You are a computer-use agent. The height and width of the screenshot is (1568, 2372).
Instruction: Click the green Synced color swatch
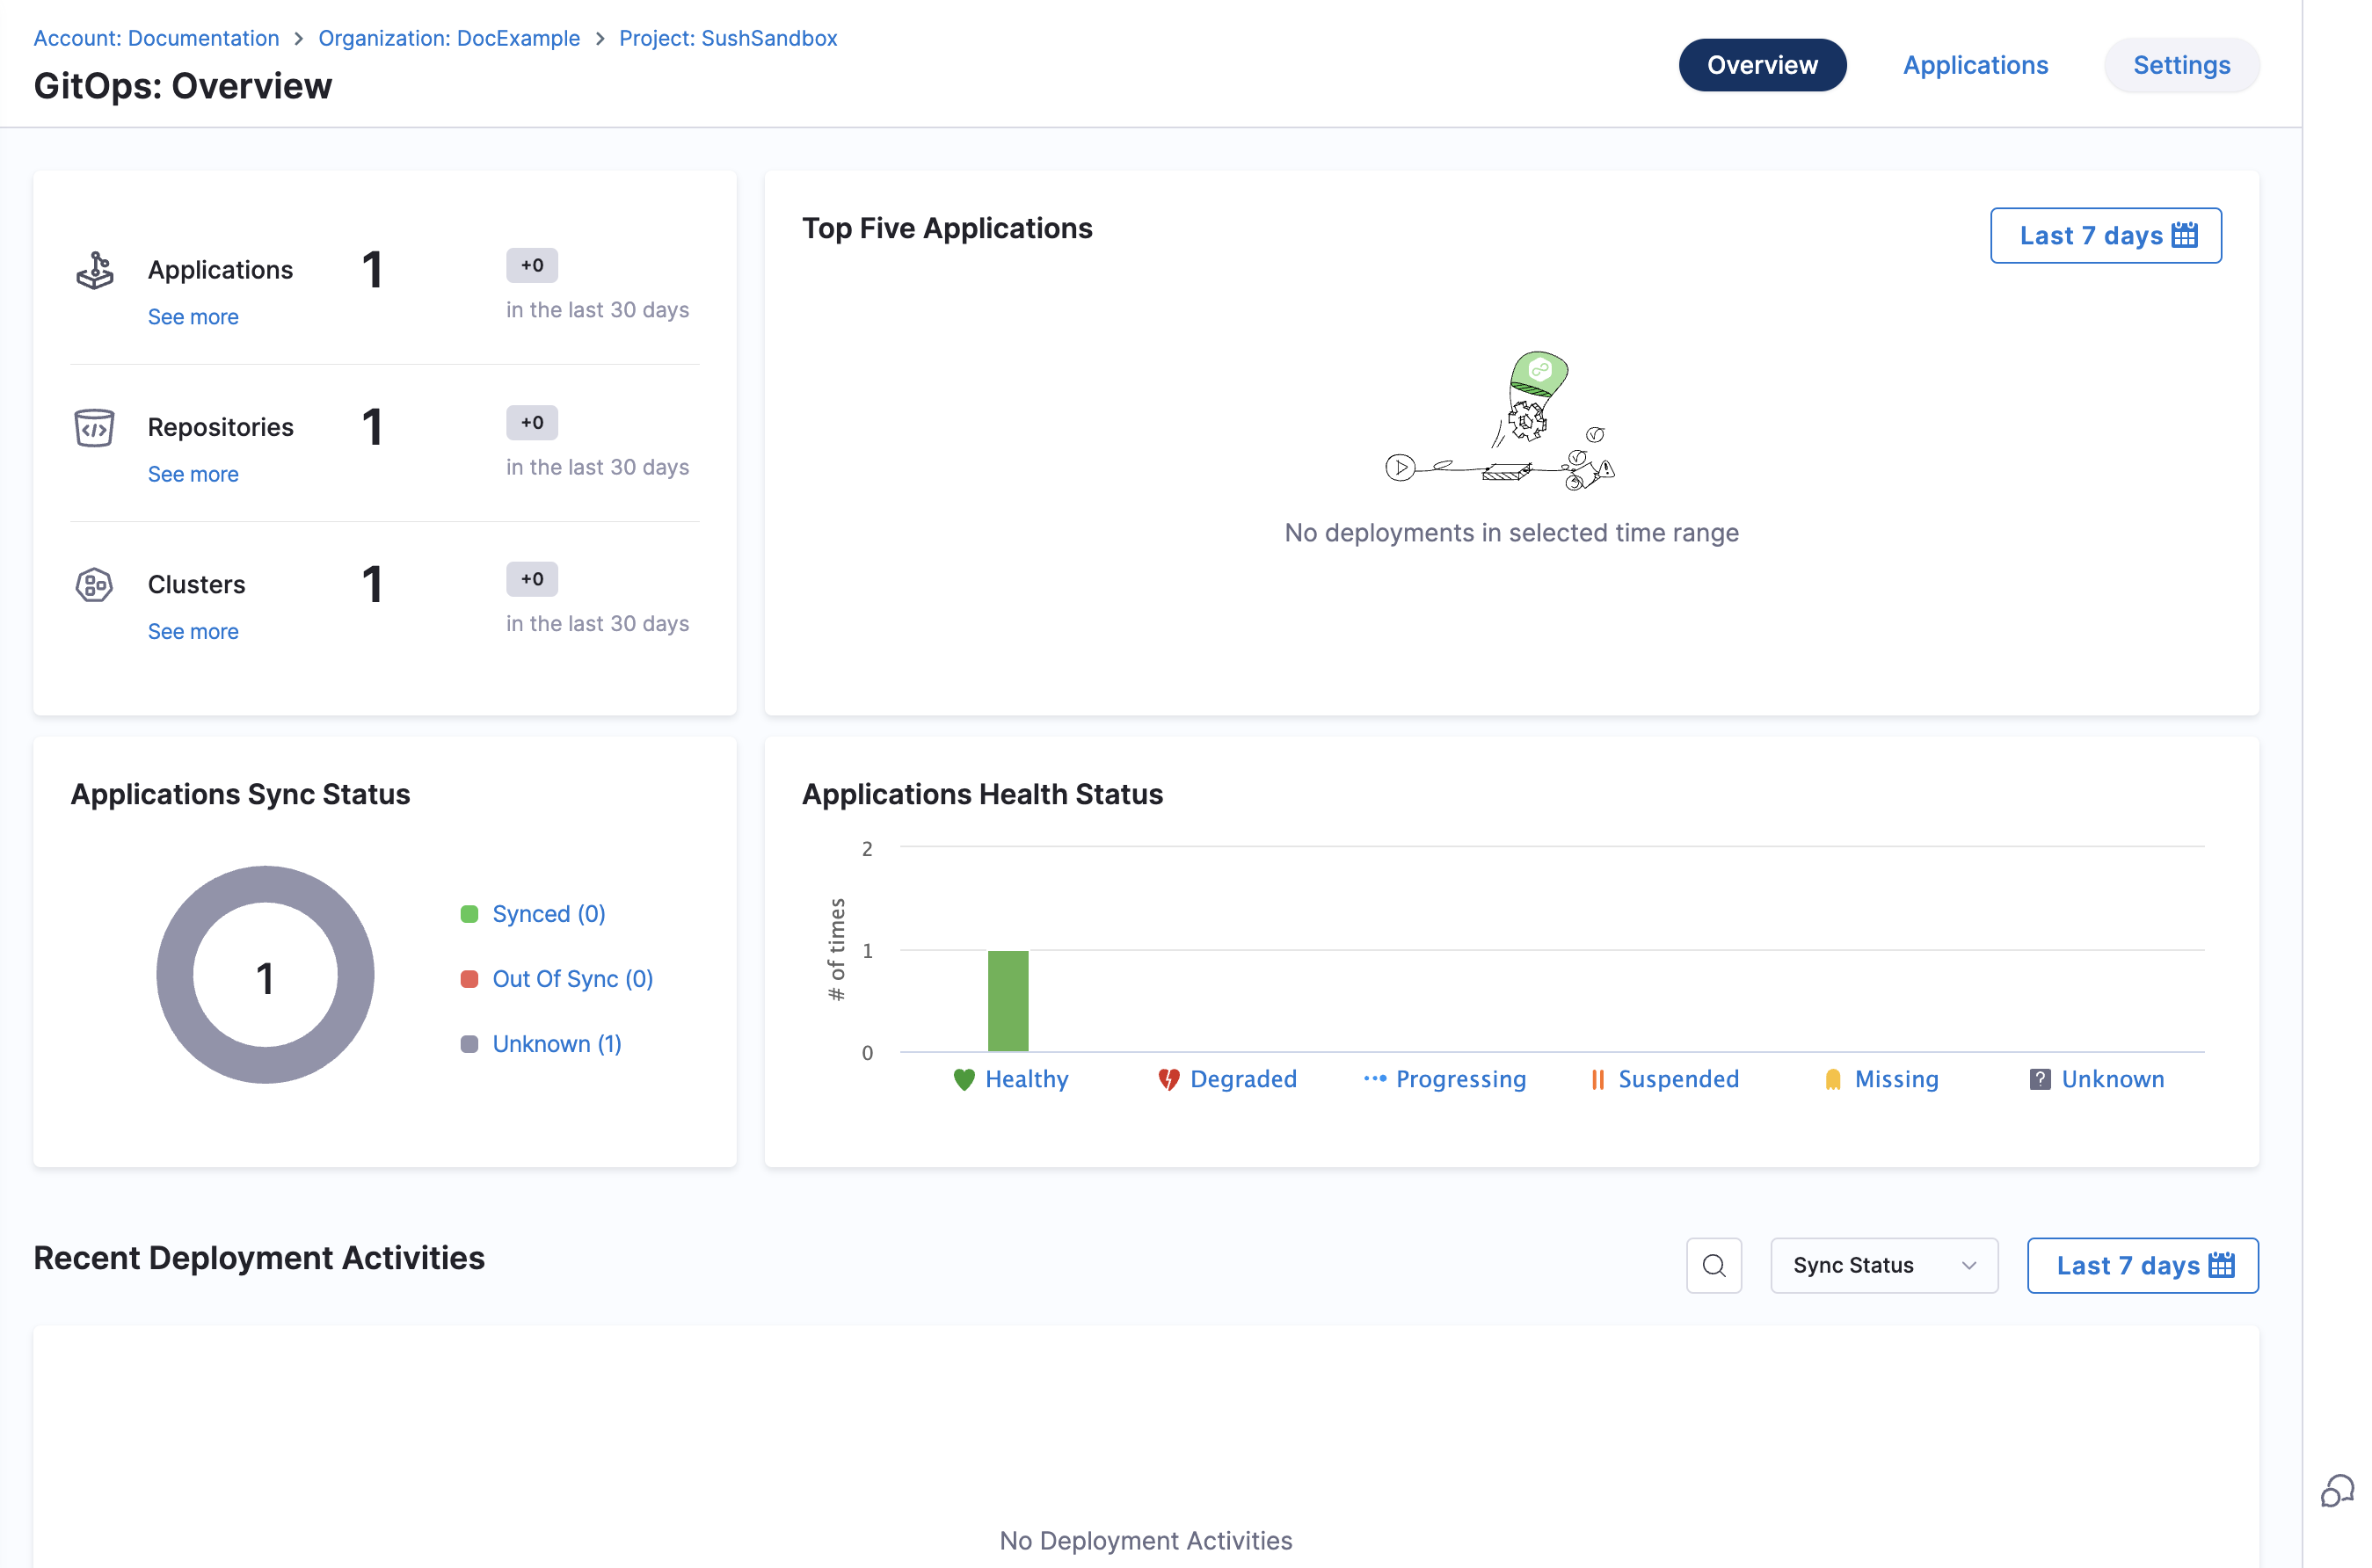click(x=469, y=914)
